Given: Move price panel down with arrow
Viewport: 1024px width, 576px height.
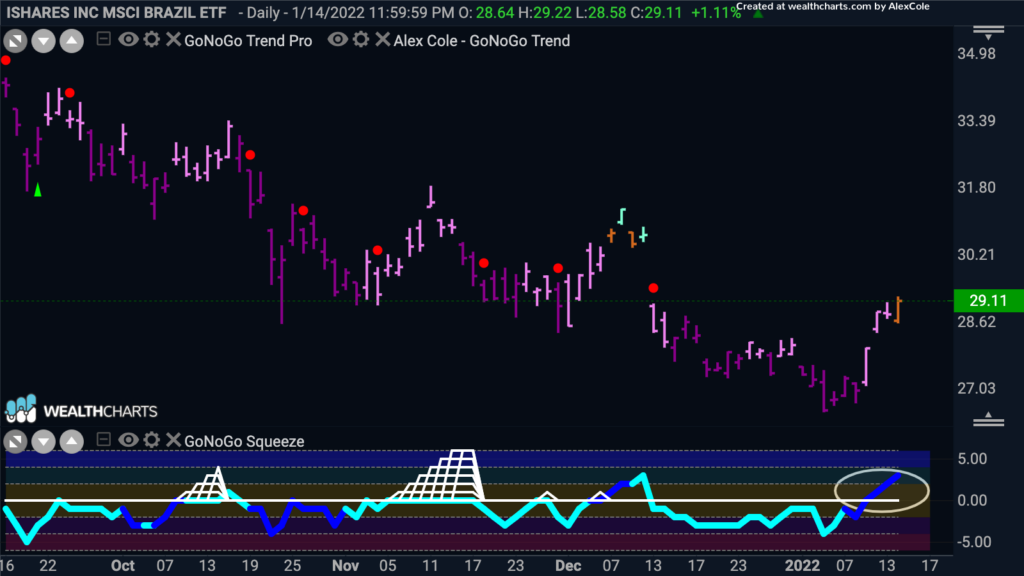Looking at the screenshot, I should point(43,42).
